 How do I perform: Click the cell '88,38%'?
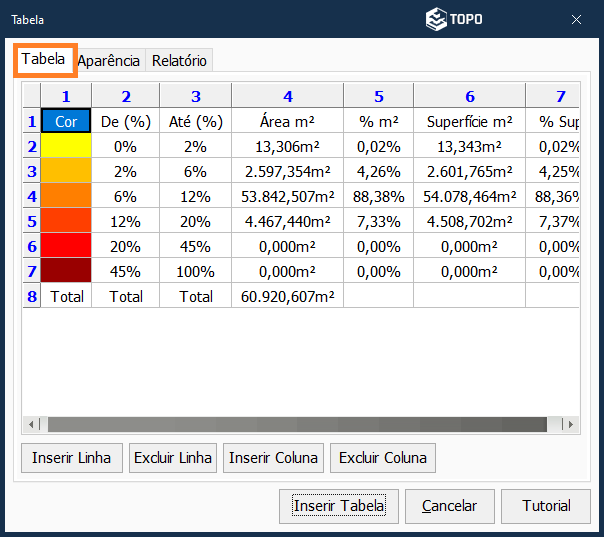pos(379,196)
